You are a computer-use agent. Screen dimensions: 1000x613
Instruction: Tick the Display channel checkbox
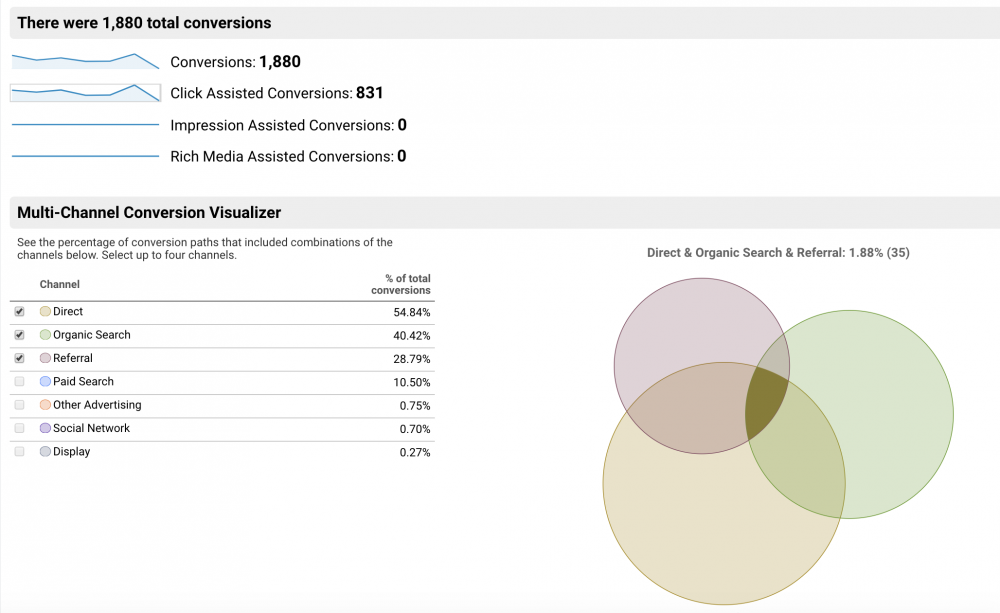click(x=20, y=452)
